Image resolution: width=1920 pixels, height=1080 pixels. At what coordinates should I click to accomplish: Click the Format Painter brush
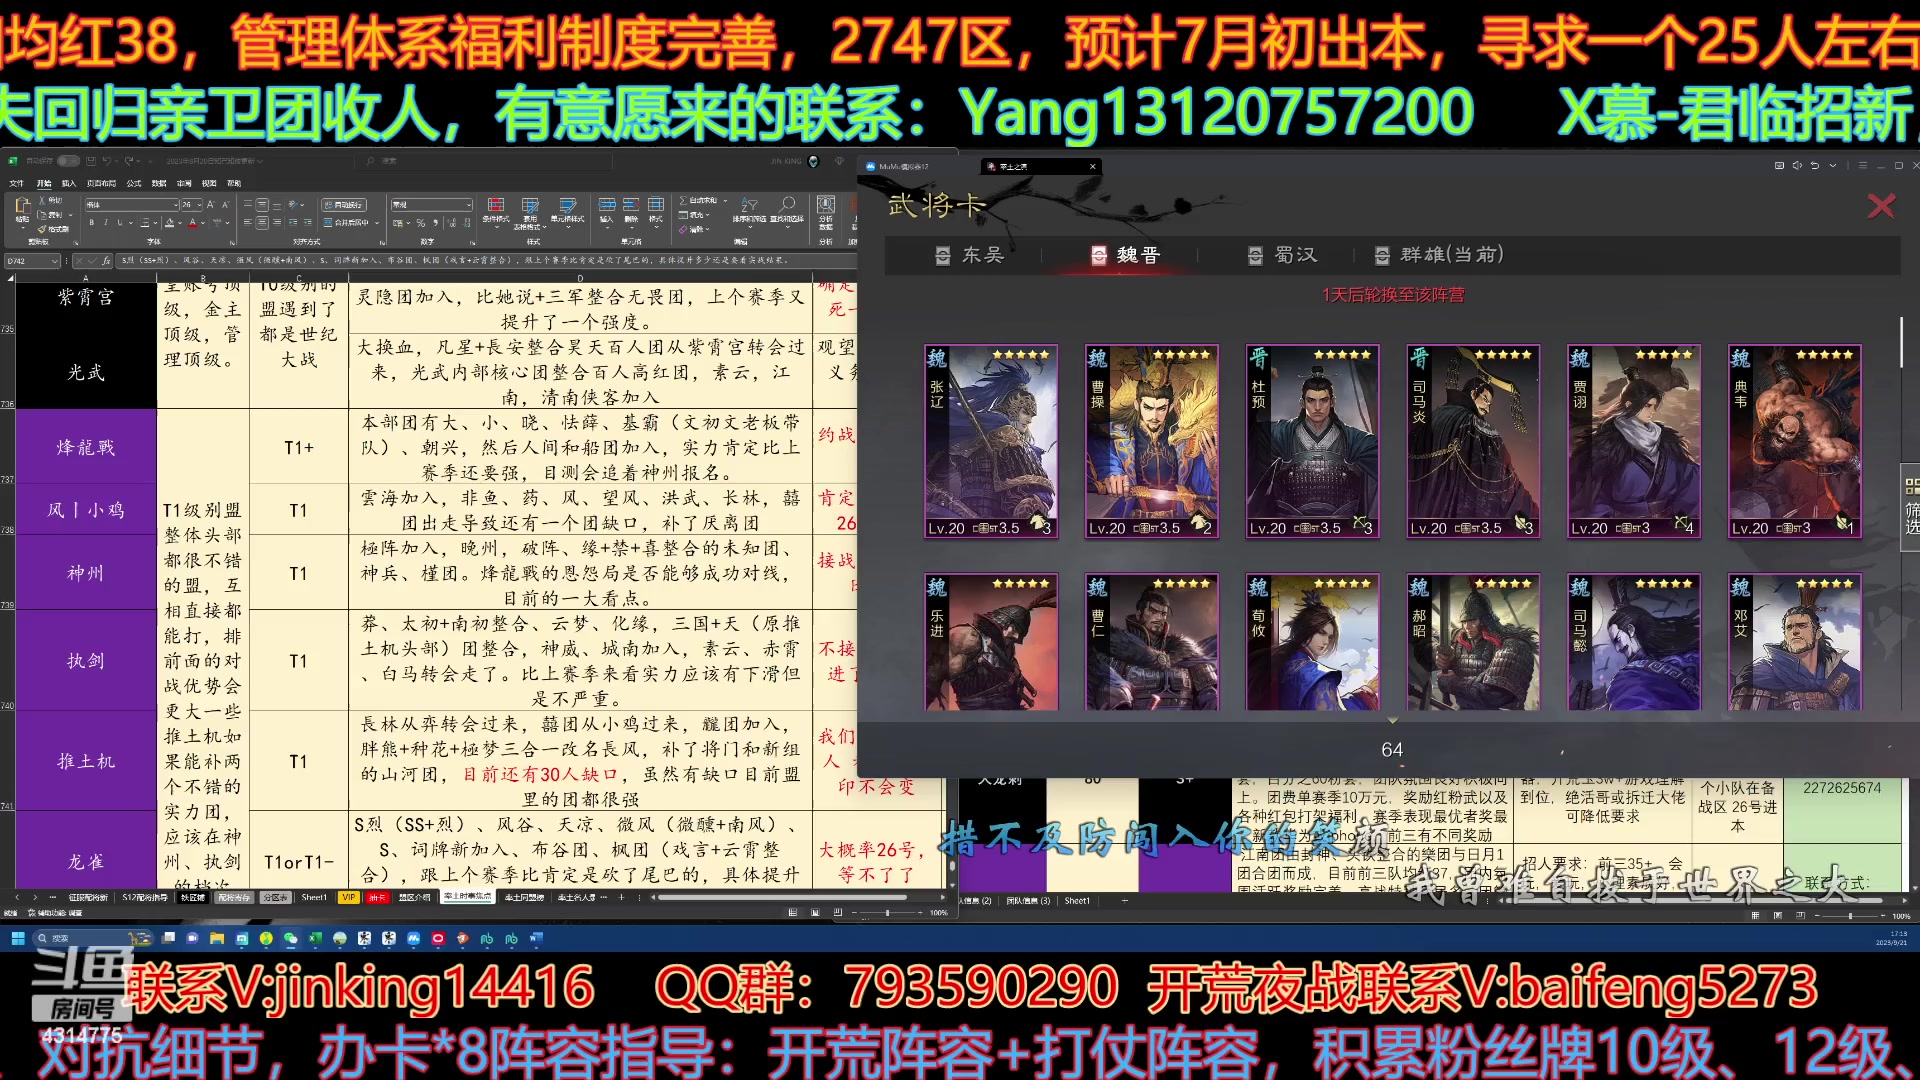(x=42, y=229)
